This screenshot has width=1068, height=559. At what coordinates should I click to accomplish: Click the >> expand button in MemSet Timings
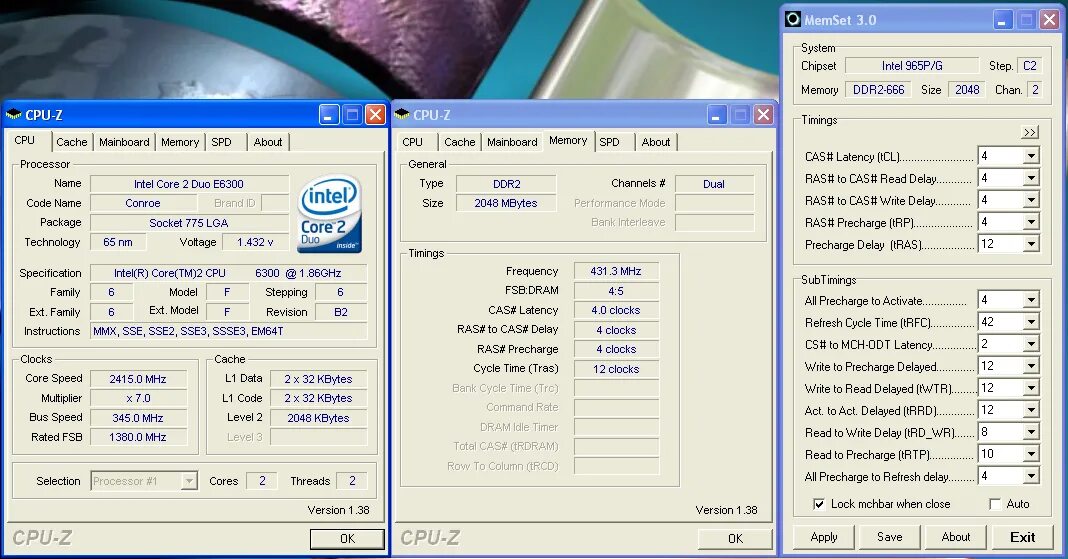coord(1030,132)
